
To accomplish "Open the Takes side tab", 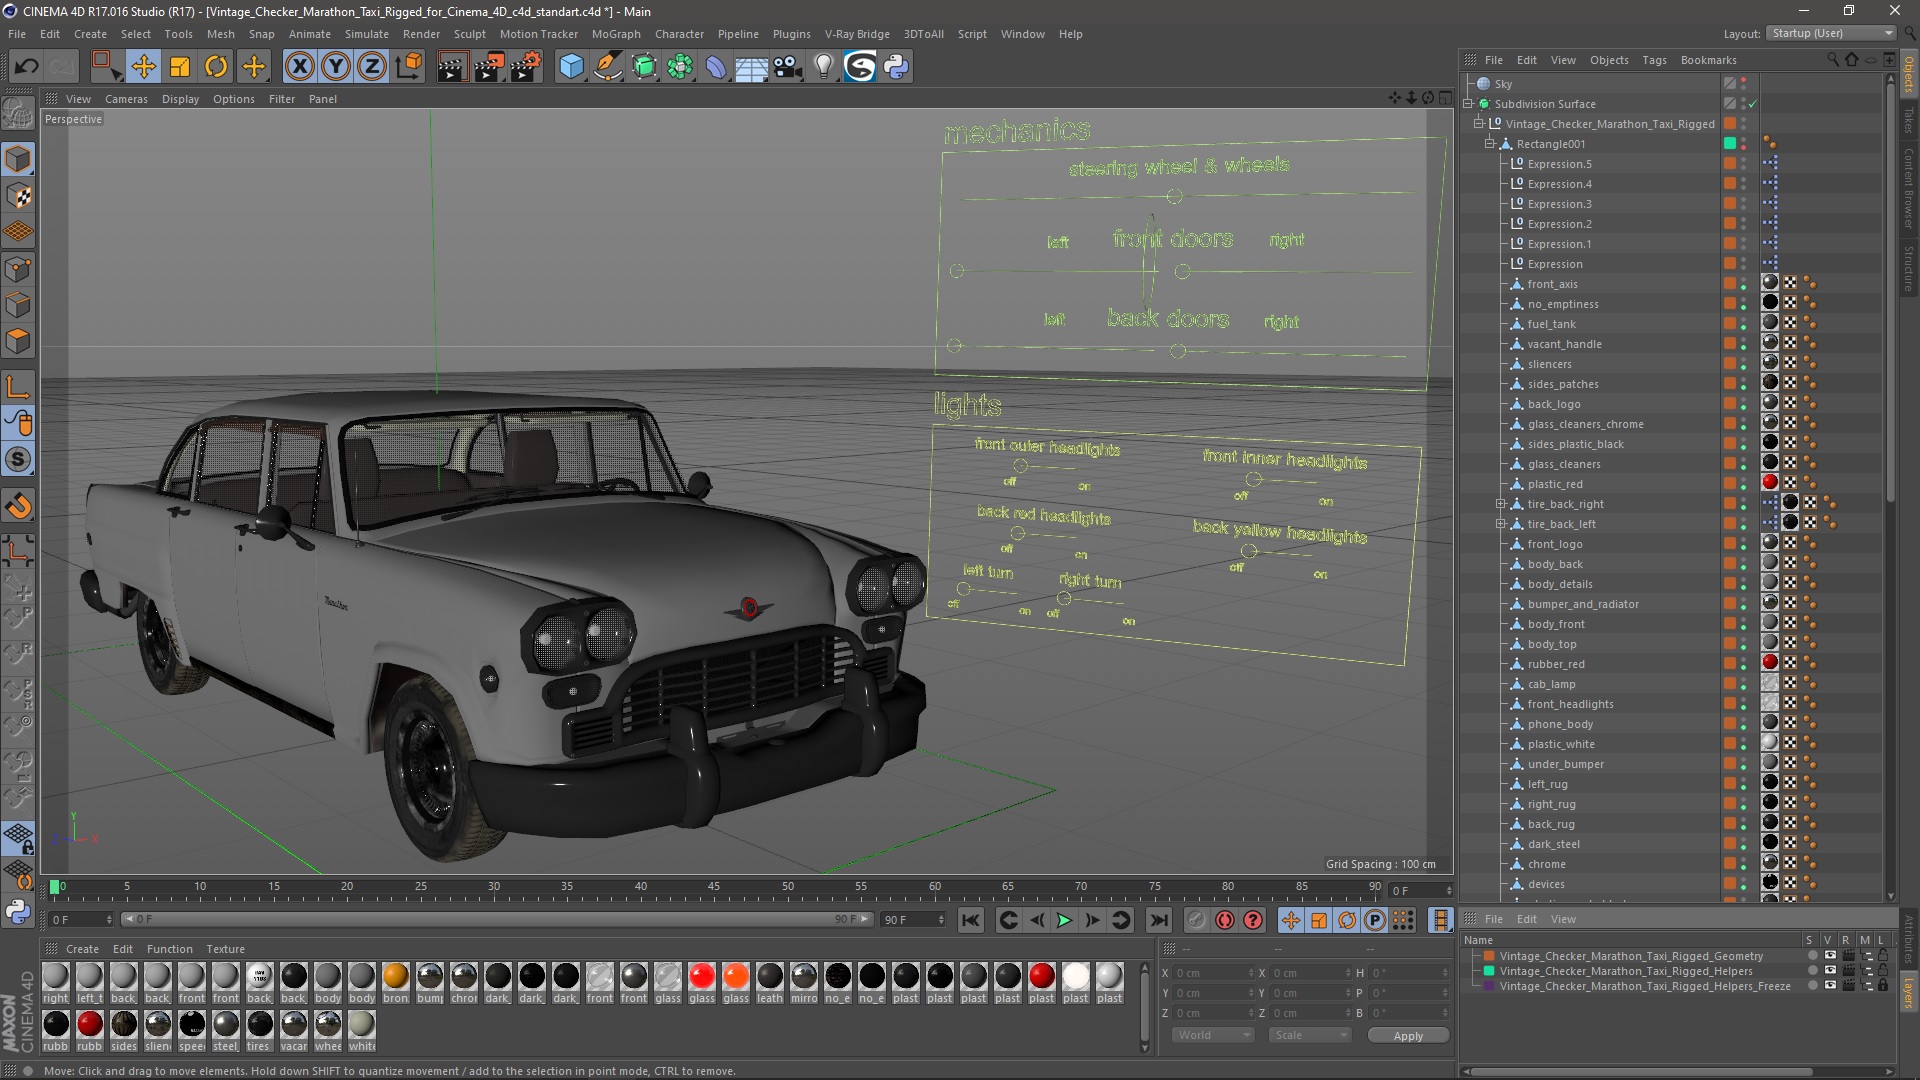I will click(1908, 121).
